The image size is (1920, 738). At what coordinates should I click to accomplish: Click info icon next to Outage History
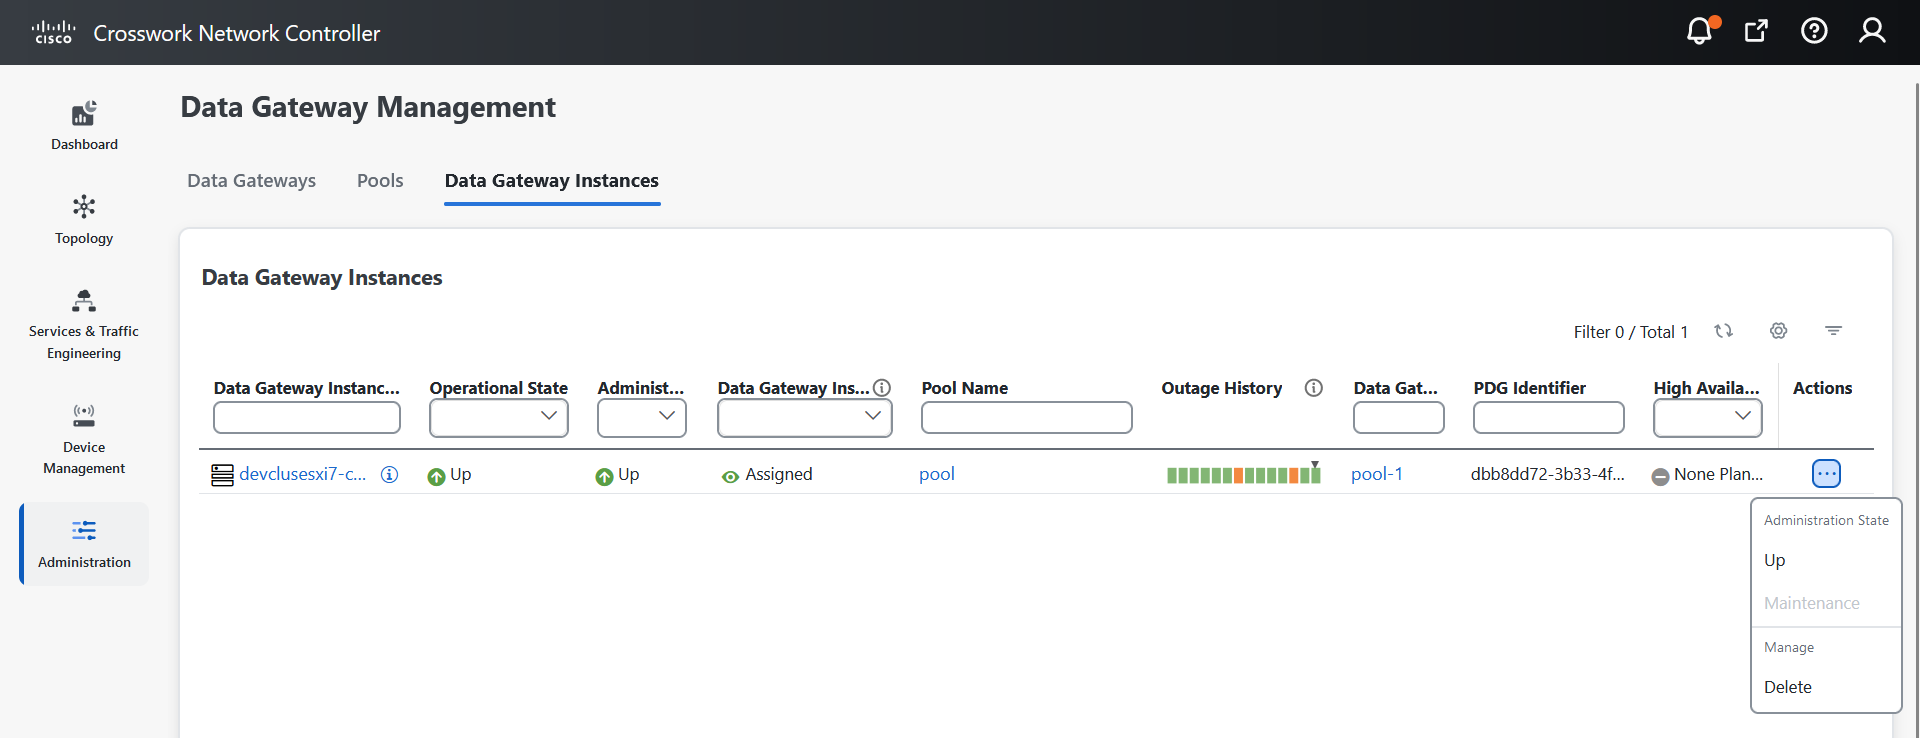tap(1314, 388)
